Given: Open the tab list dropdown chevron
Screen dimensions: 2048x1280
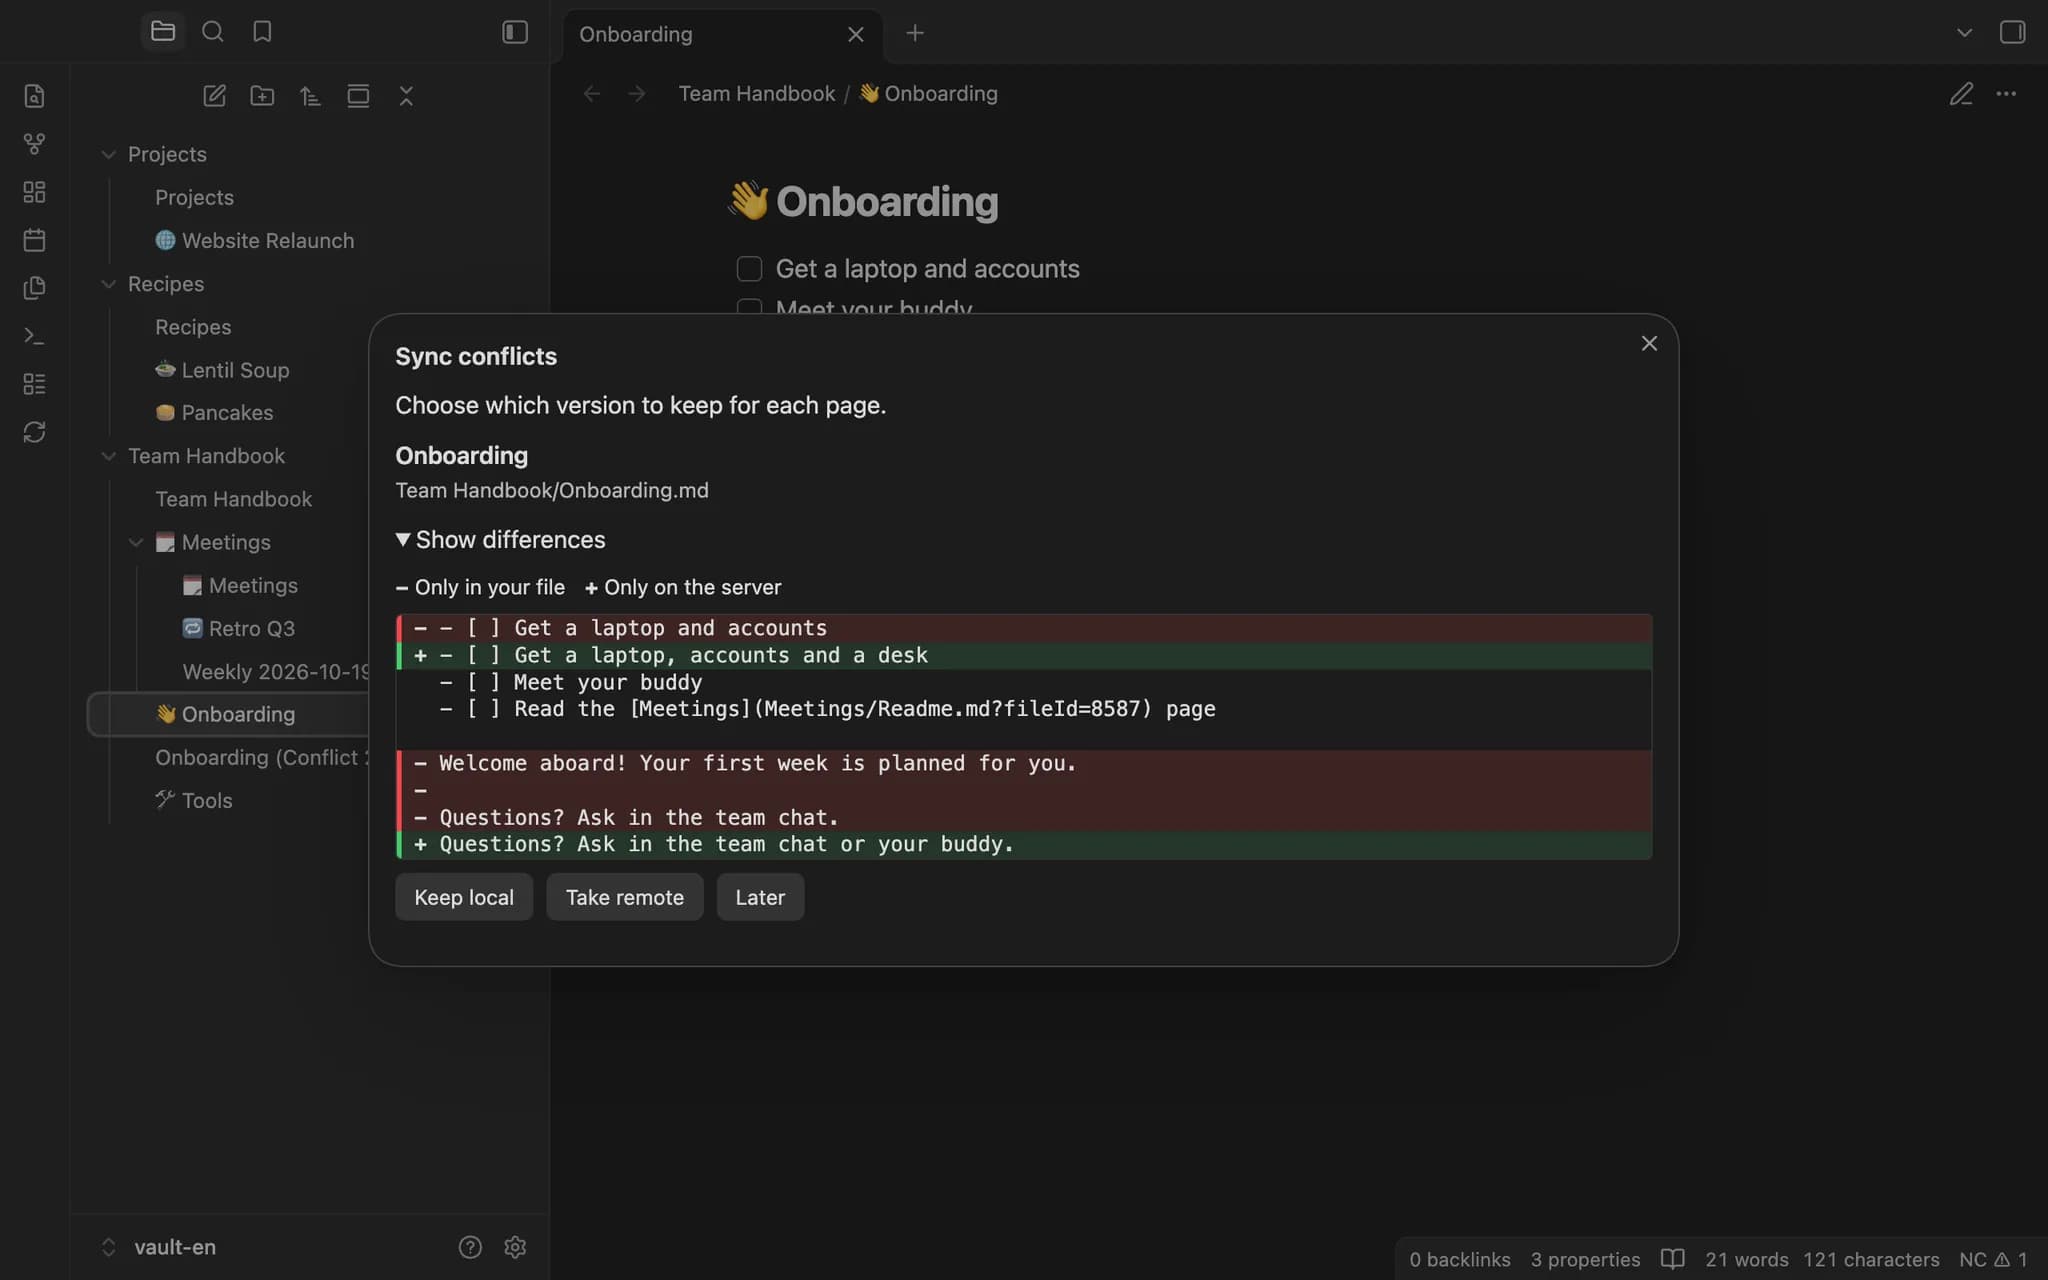Looking at the screenshot, I should pos(1964,32).
